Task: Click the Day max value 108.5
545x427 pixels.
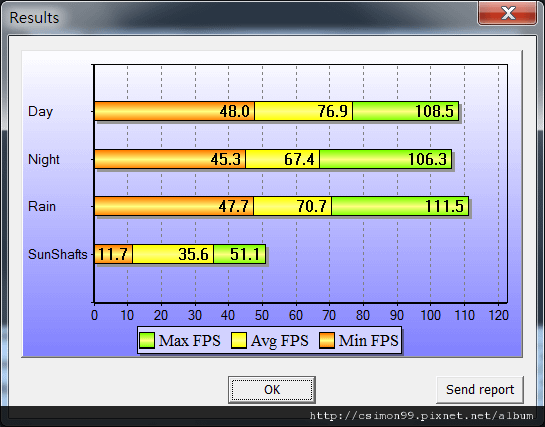Action: [x=434, y=112]
